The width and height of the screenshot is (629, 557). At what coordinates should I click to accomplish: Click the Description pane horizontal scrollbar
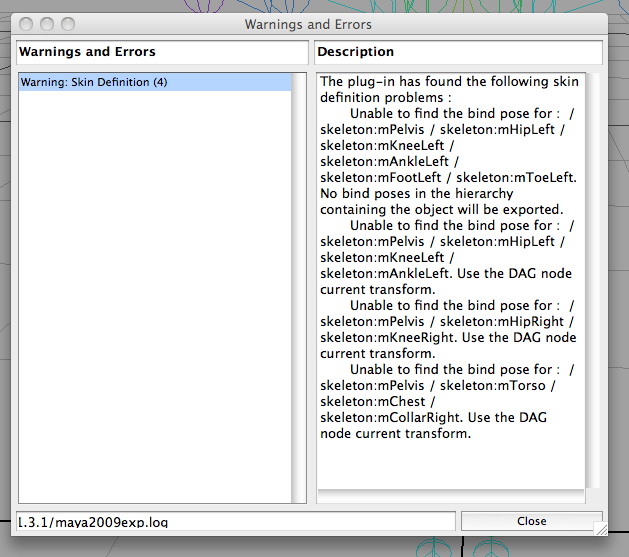tap(450, 496)
